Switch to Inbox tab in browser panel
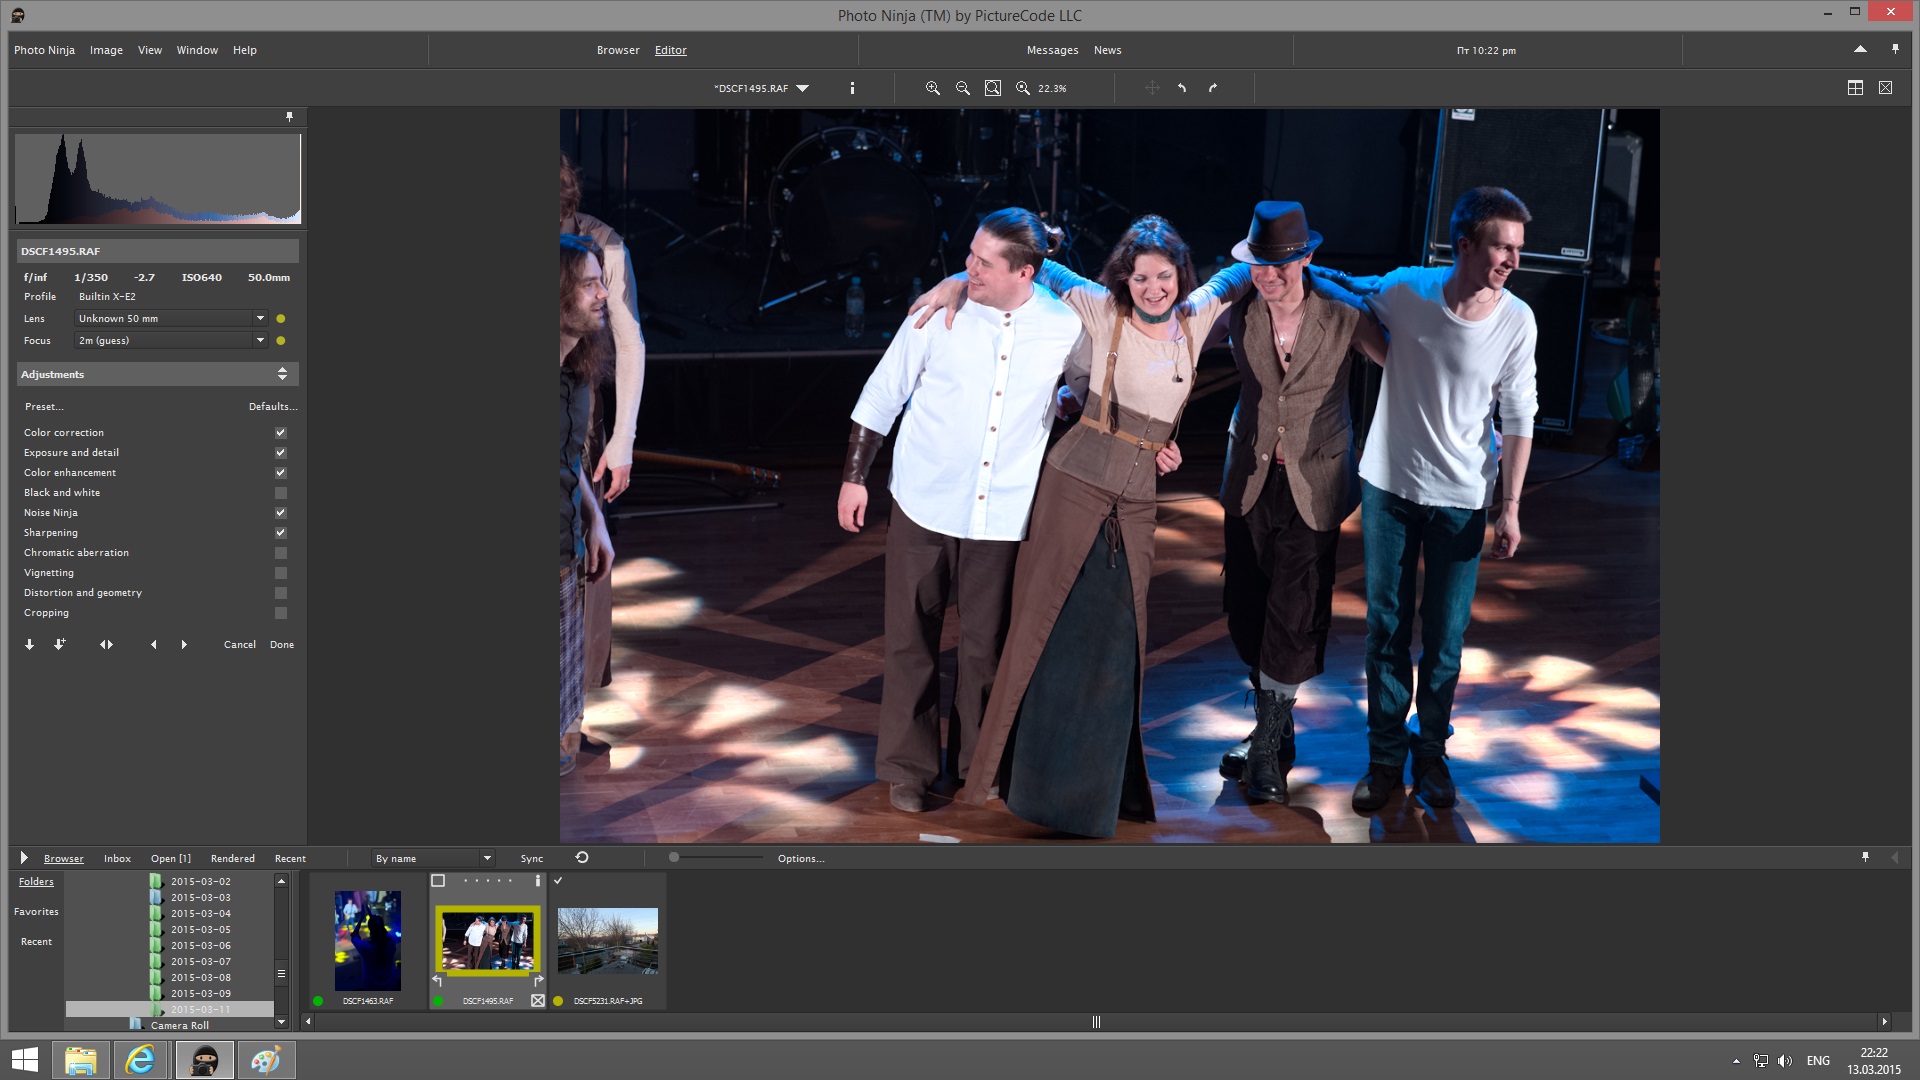Image resolution: width=1920 pixels, height=1080 pixels. tap(117, 858)
